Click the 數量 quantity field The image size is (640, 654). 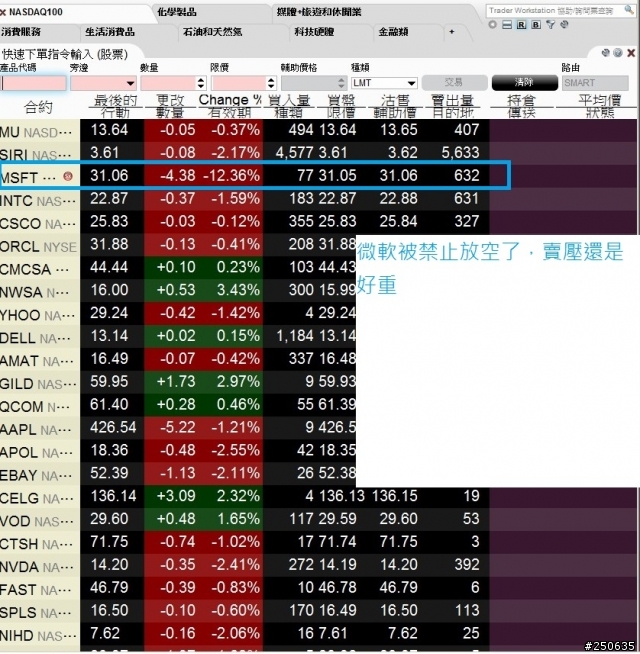tap(168, 83)
